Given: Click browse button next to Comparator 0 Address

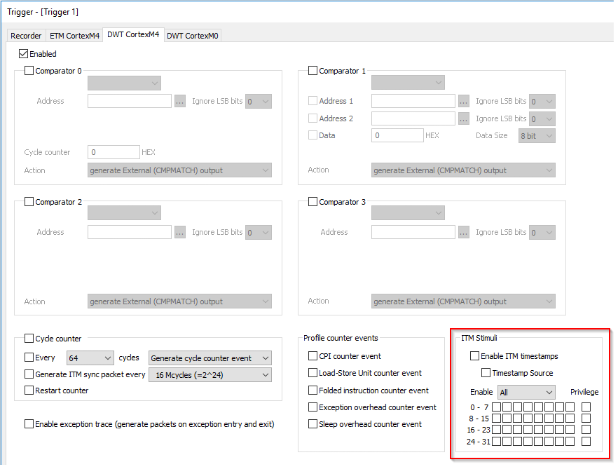Looking at the screenshot, I should (180, 101).
